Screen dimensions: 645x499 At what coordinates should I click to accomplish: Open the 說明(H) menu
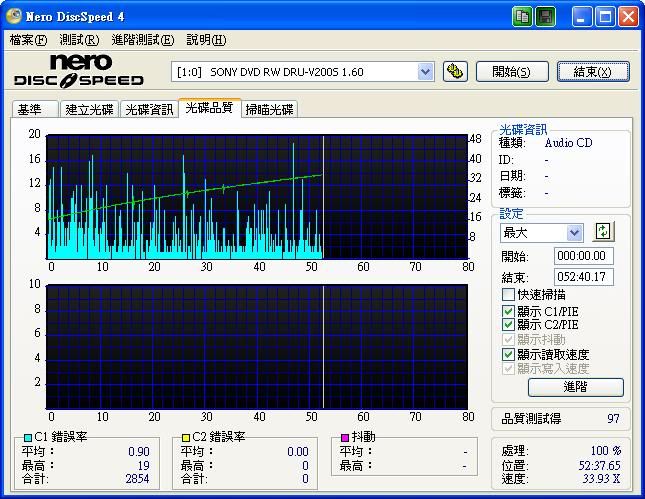coord(206,40)
